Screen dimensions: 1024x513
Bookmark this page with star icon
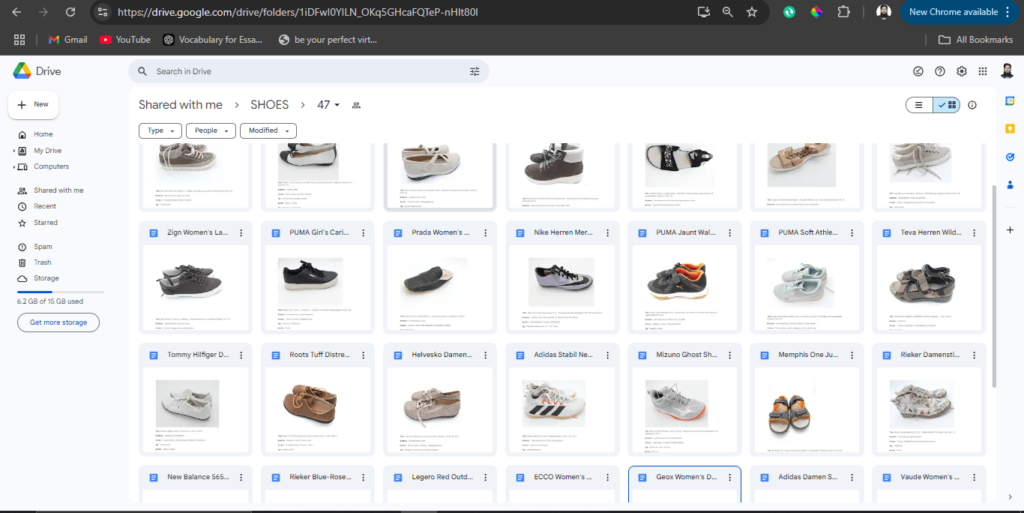pyautogui.click(x=752, y=12)
